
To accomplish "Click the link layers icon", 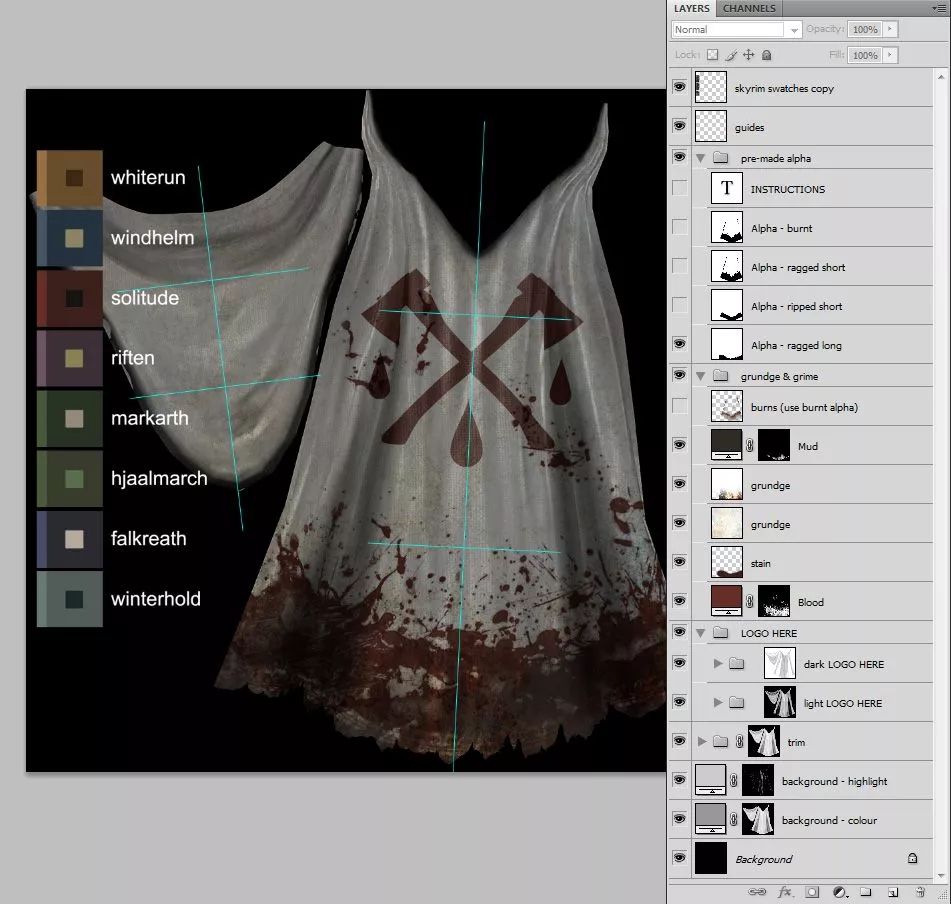I will [x=756, y=891].
